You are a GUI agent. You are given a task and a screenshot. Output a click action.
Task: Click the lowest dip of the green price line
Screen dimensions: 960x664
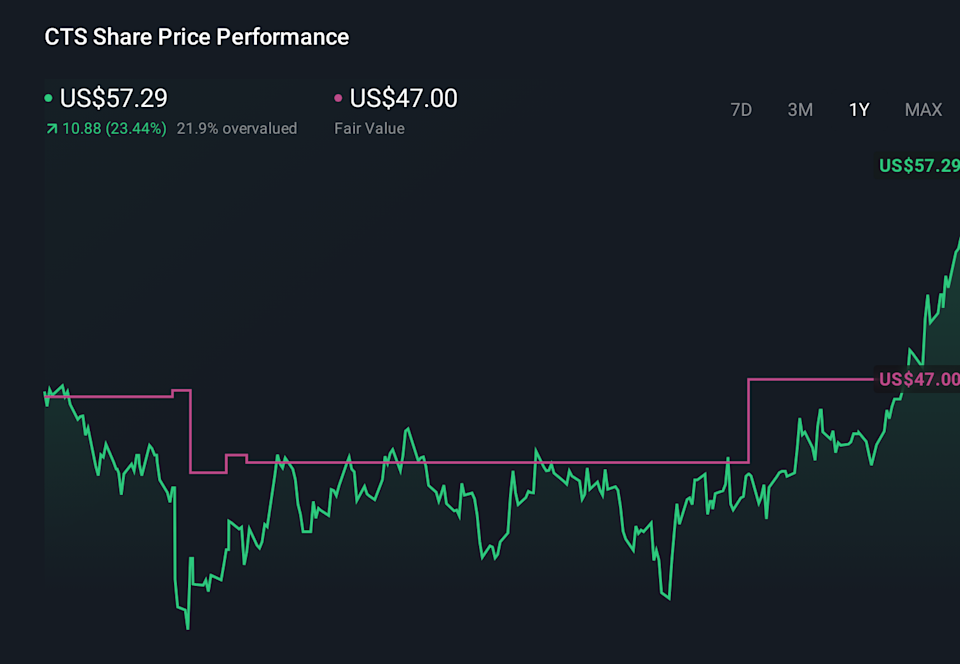tap(187, 627)
